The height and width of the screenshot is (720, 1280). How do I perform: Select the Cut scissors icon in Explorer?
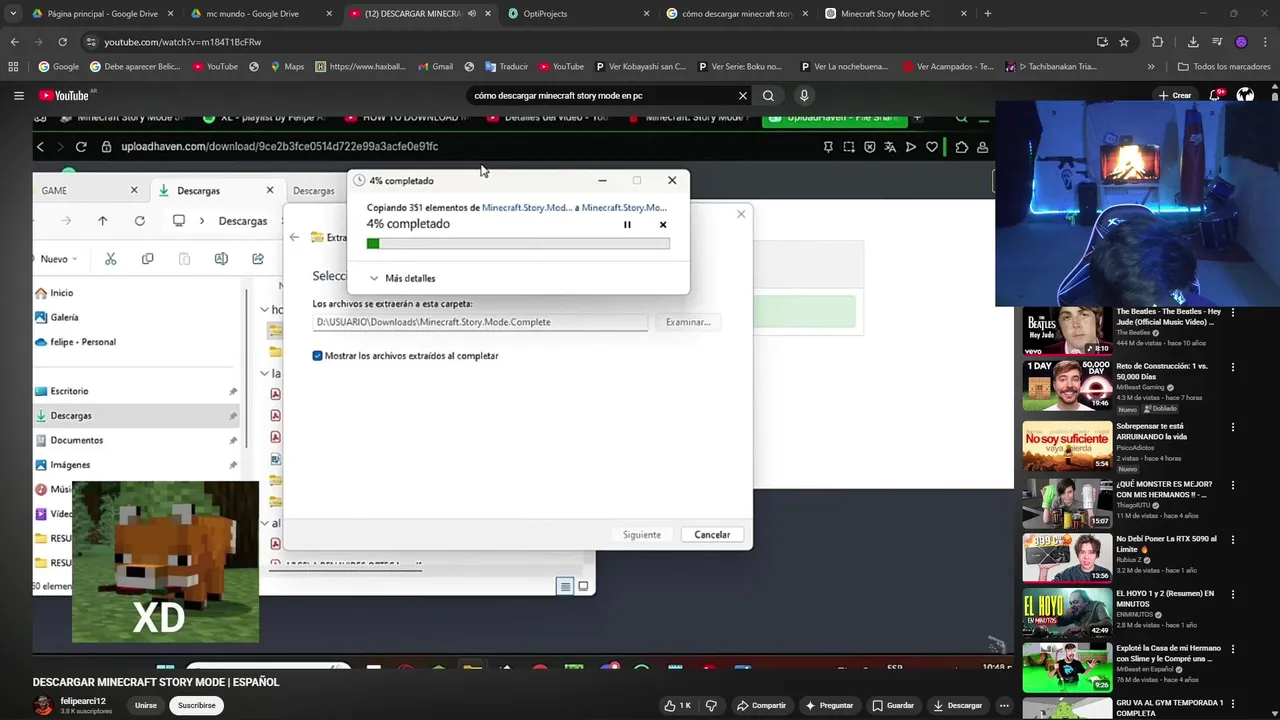pos(110,259)
